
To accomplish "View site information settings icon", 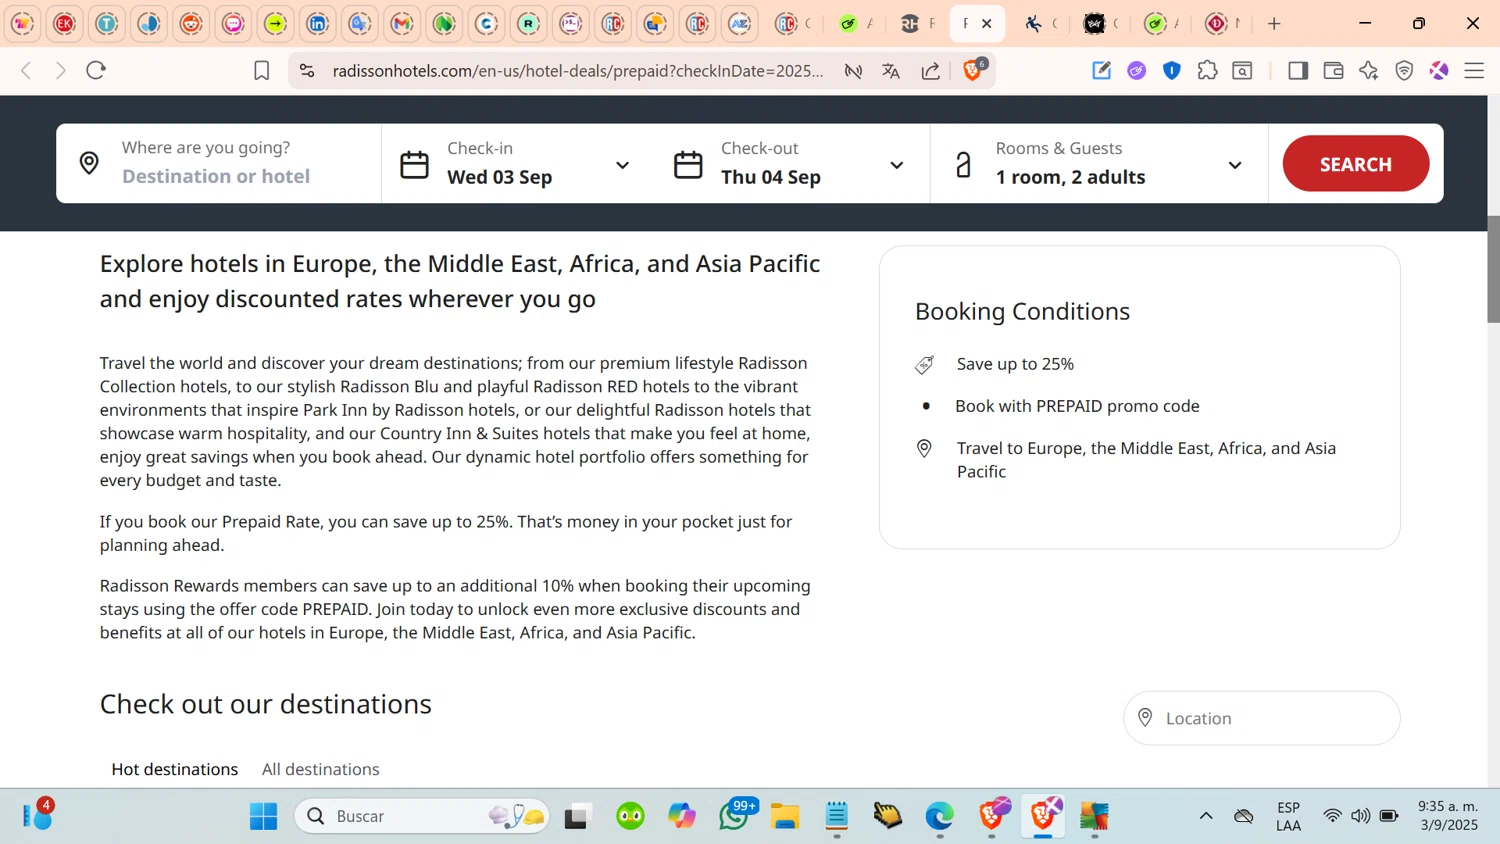I will coord(307,71).
